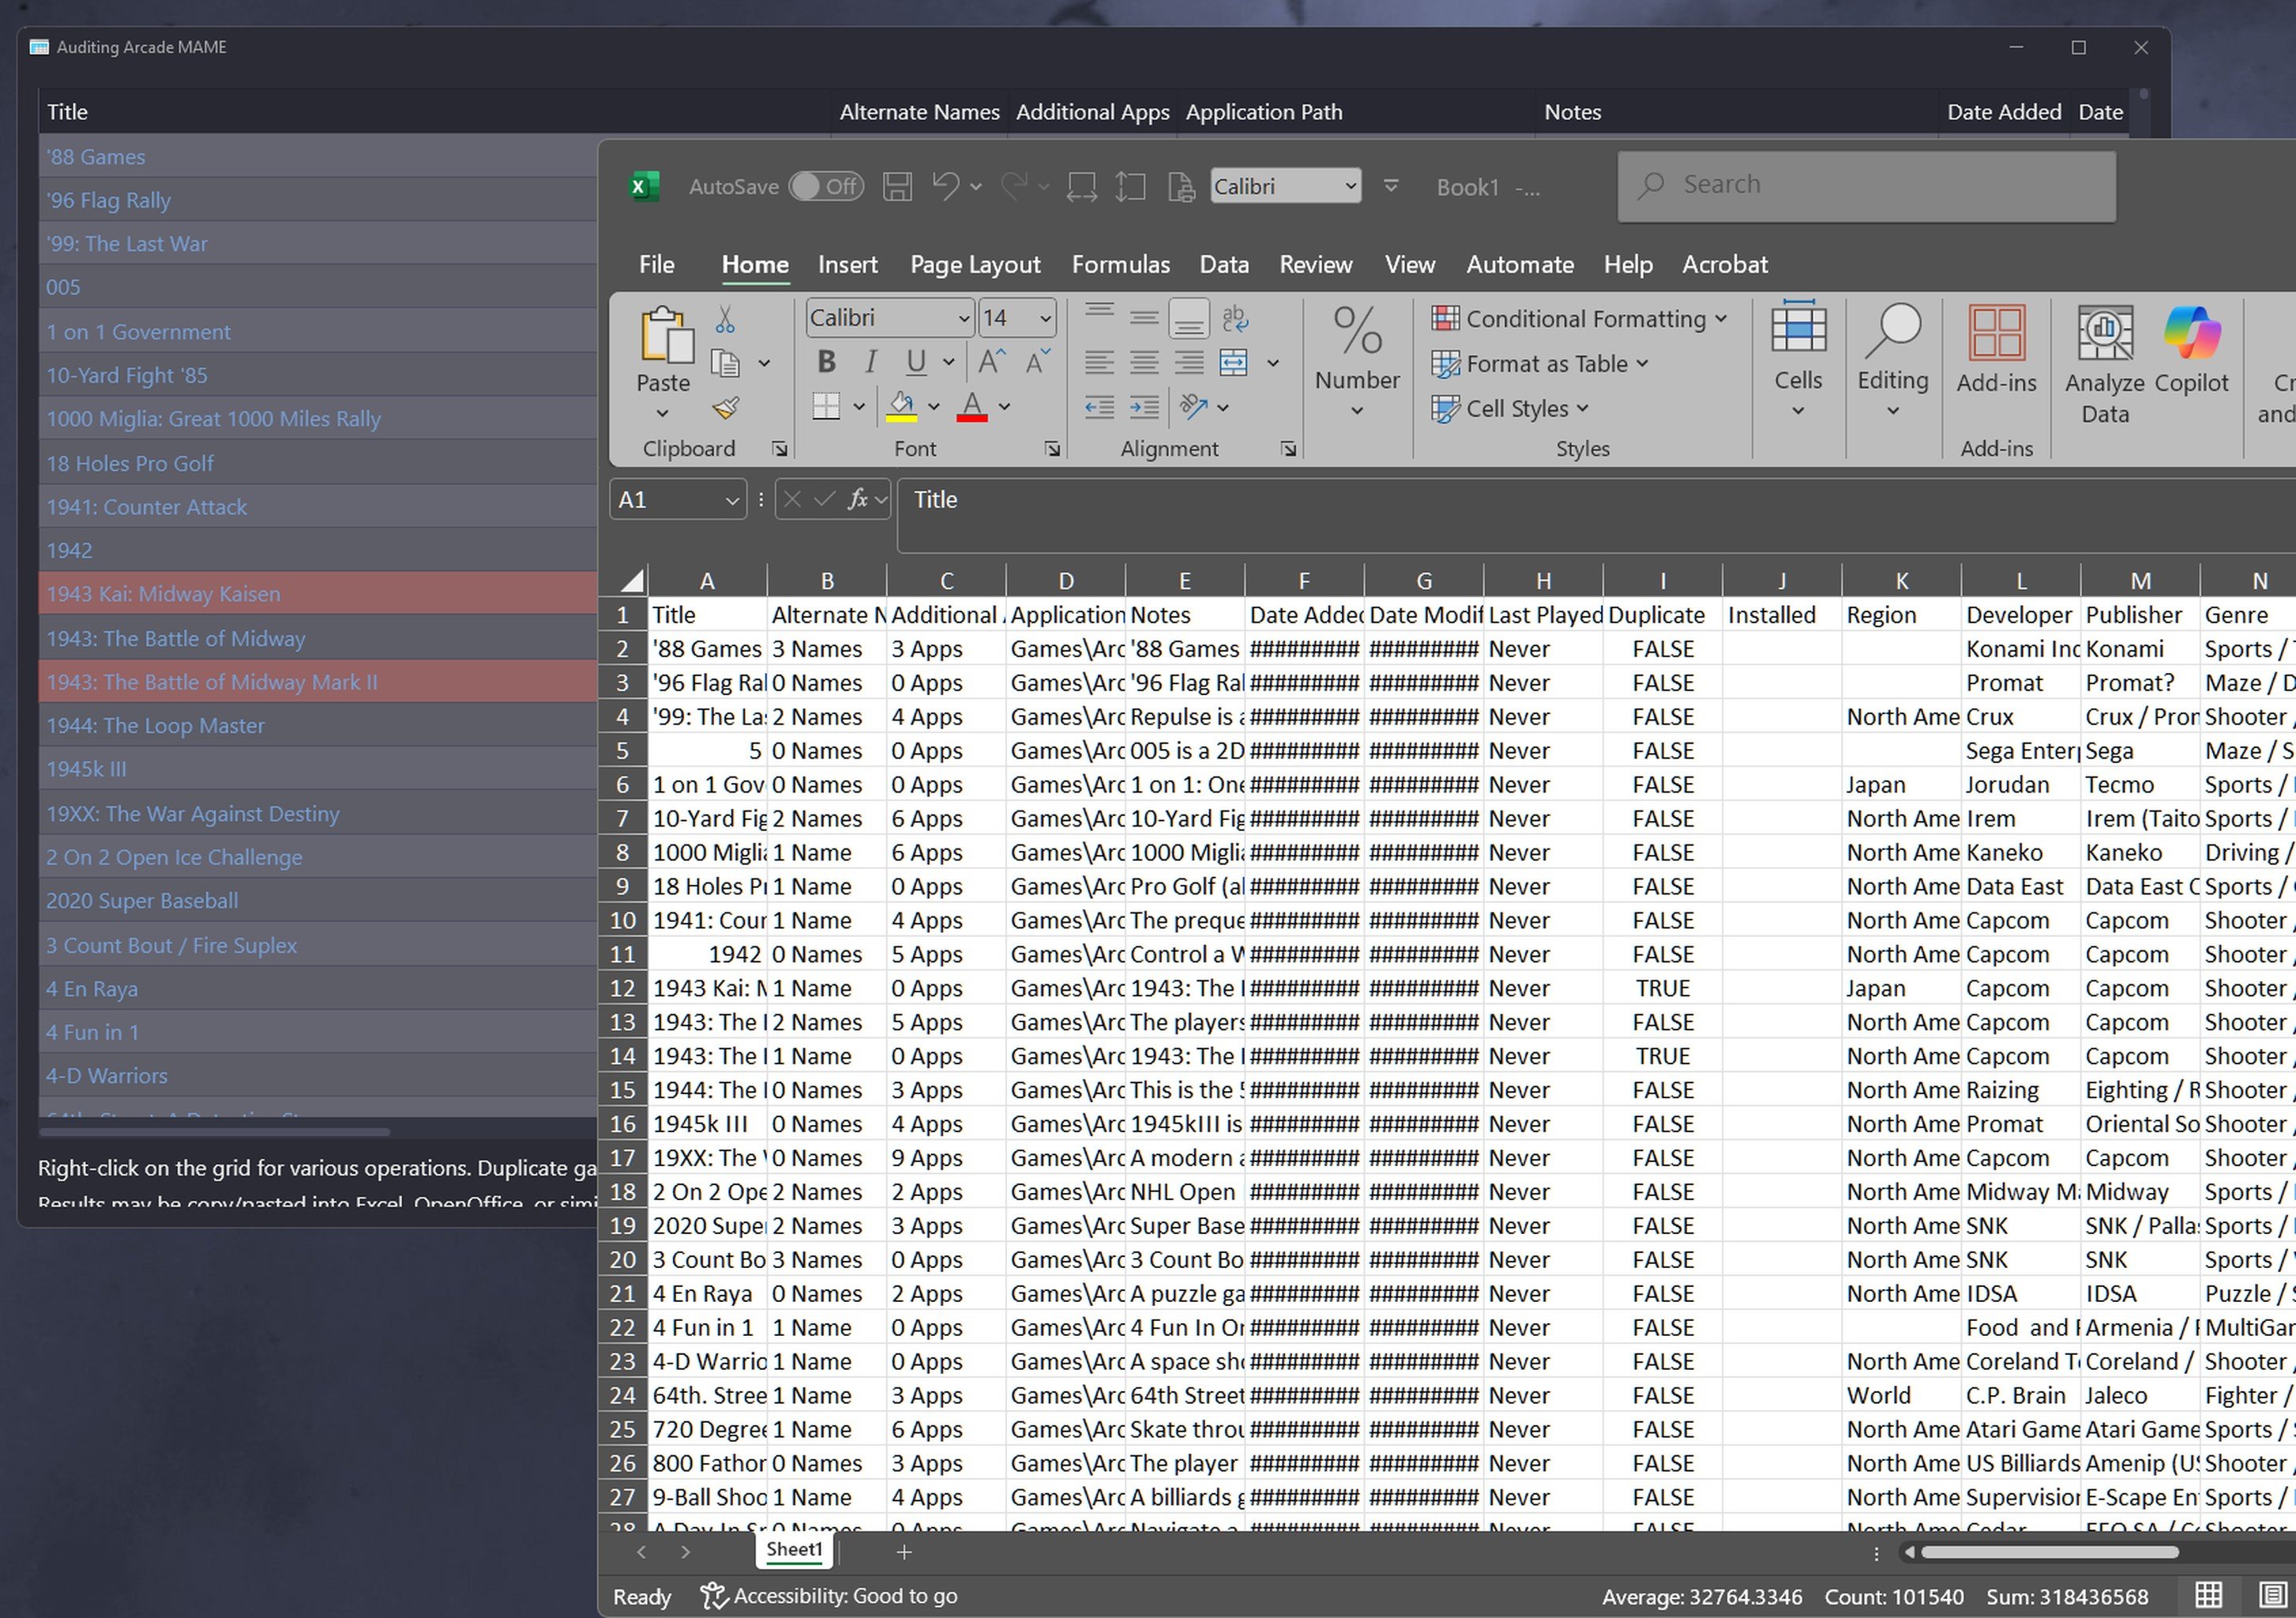Open the font size 14 dropdown
Screen dimensions: 2296x1618
[1045, 319]
